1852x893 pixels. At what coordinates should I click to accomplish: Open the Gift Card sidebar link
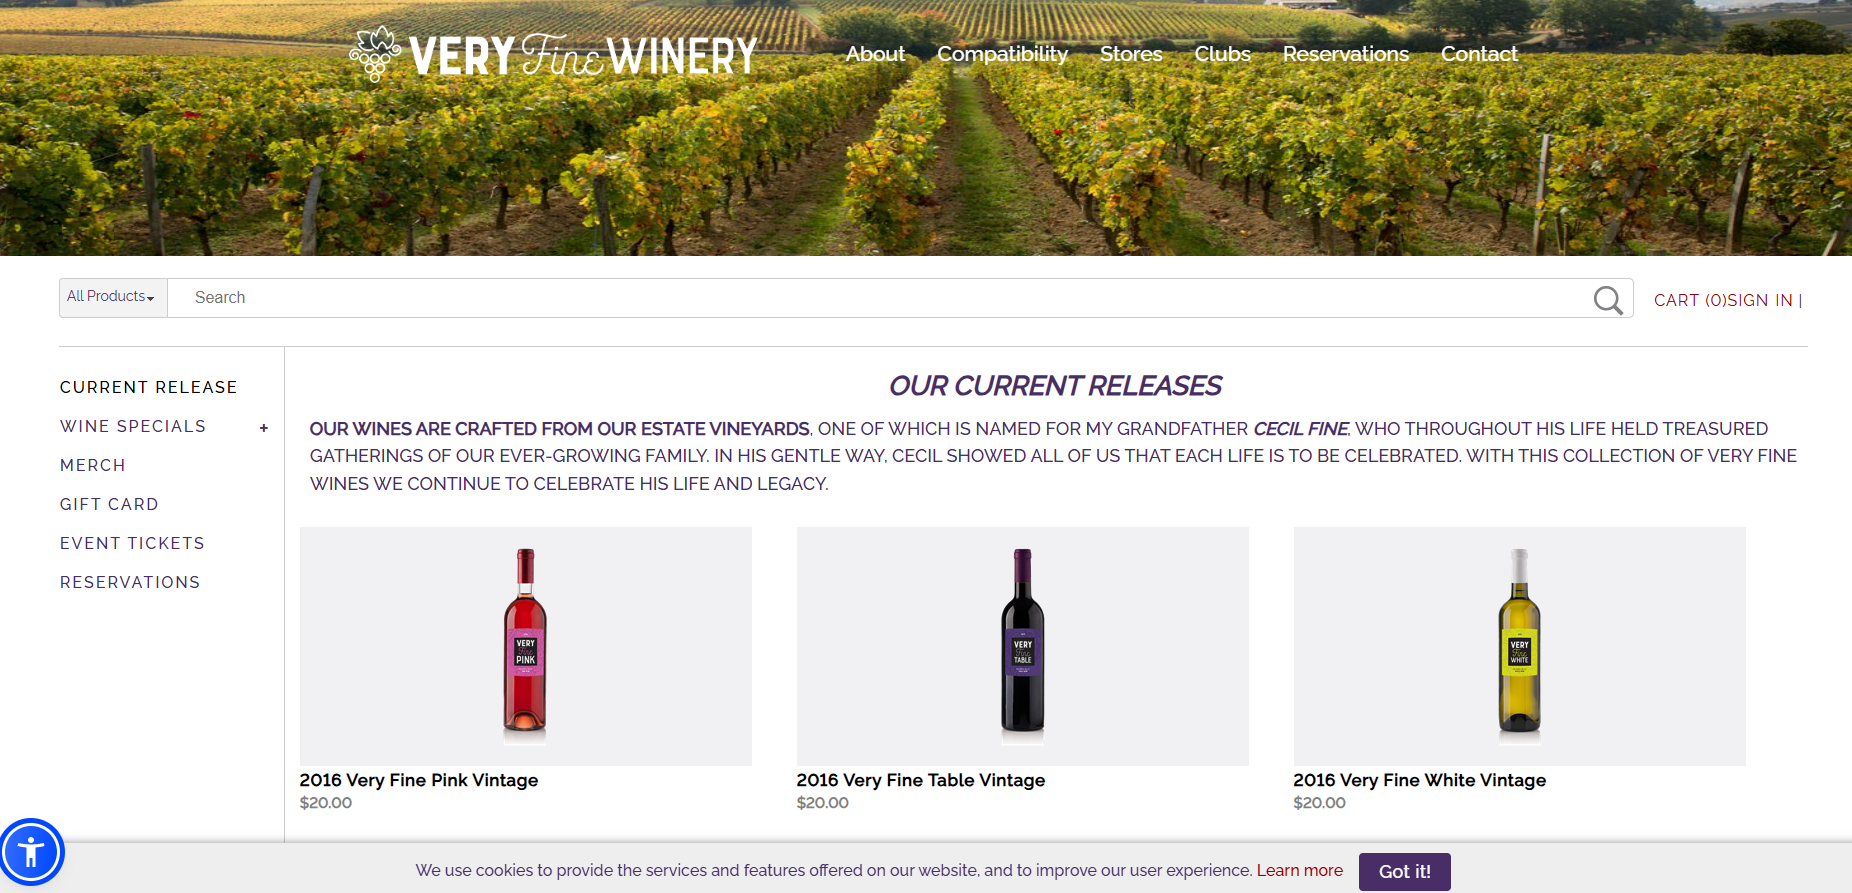[x=109, y=504]
